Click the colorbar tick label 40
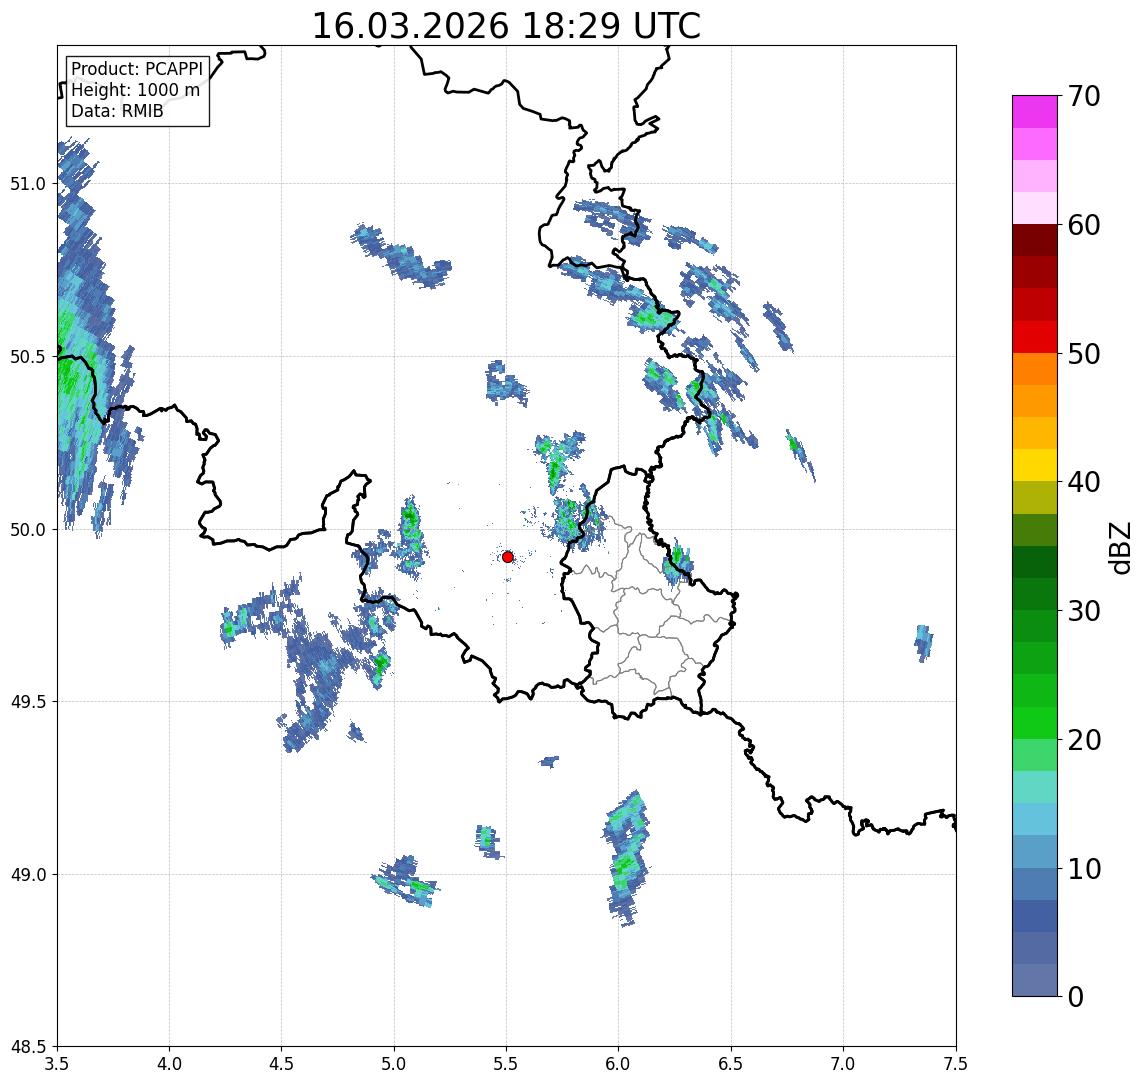This screenshot has height=1084, width=1145. (x=1084, y=482)
